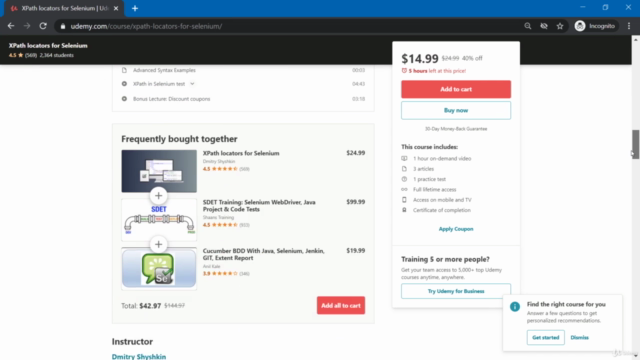This screenshot has height=360, width=640.
Task: Open the XPath locators for Selenium course thumbnail
Action: click(159, 171)
